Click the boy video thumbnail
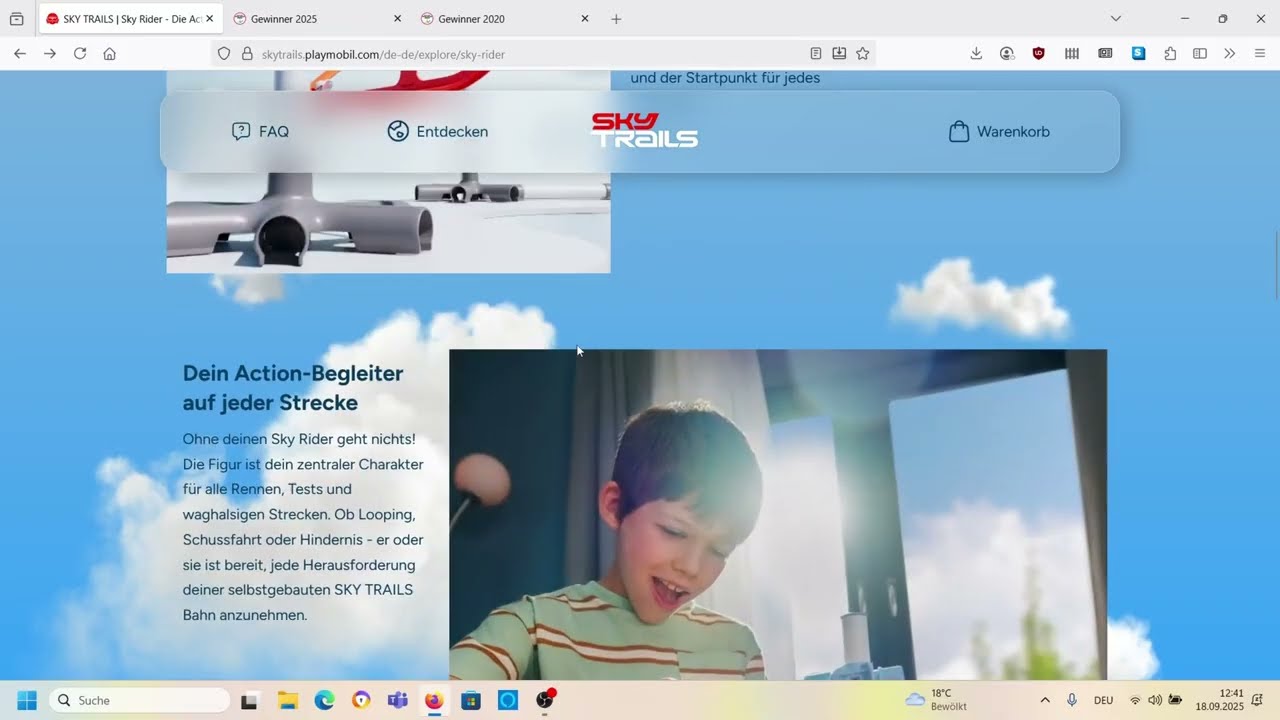 coord(778,515)
